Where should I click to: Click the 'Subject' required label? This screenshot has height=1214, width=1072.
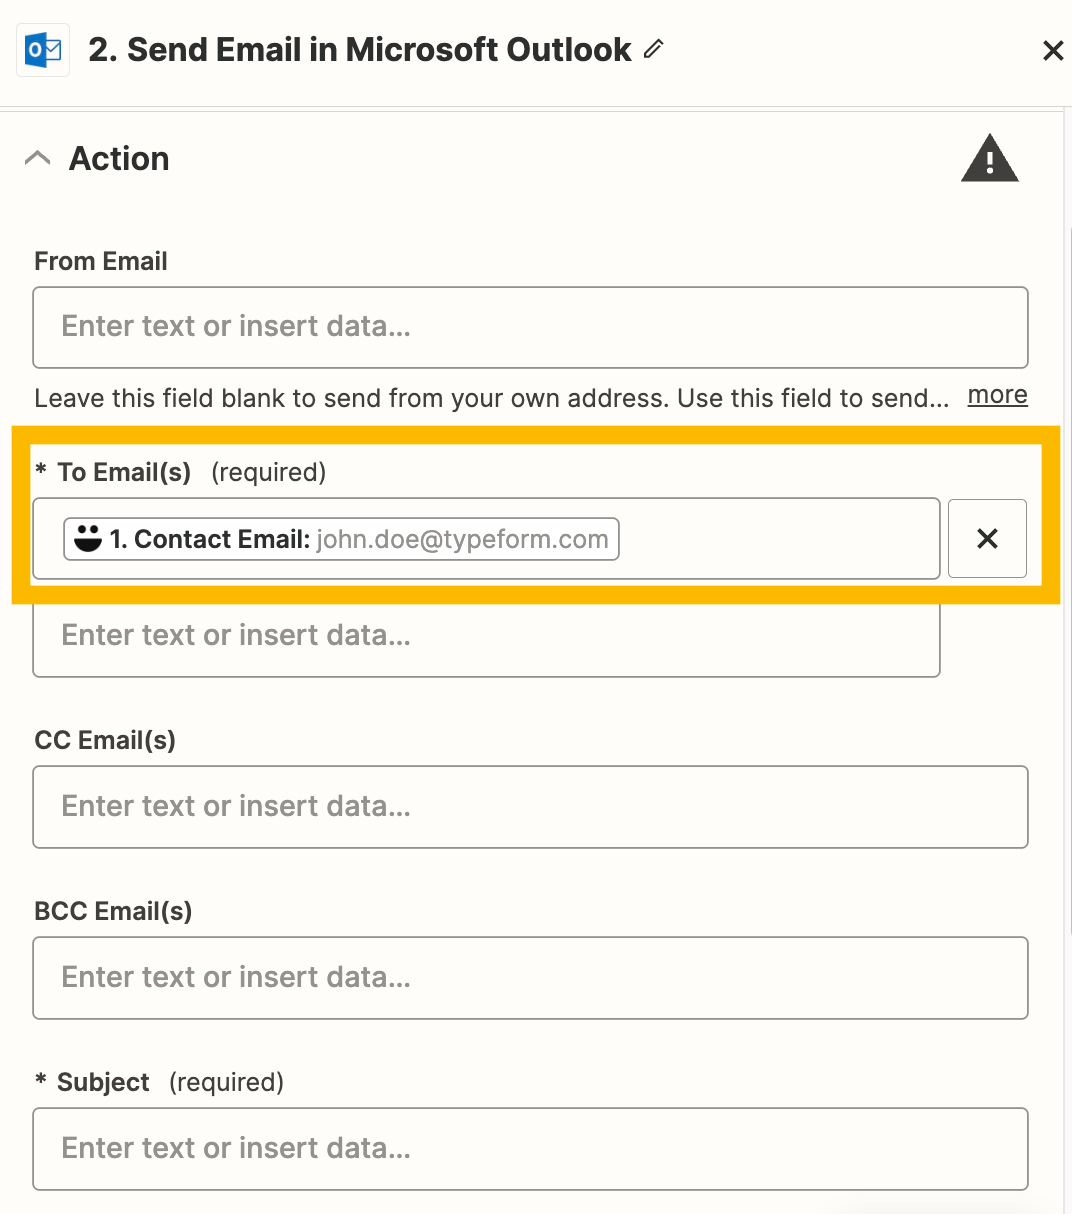click(x=103, y=1082)
